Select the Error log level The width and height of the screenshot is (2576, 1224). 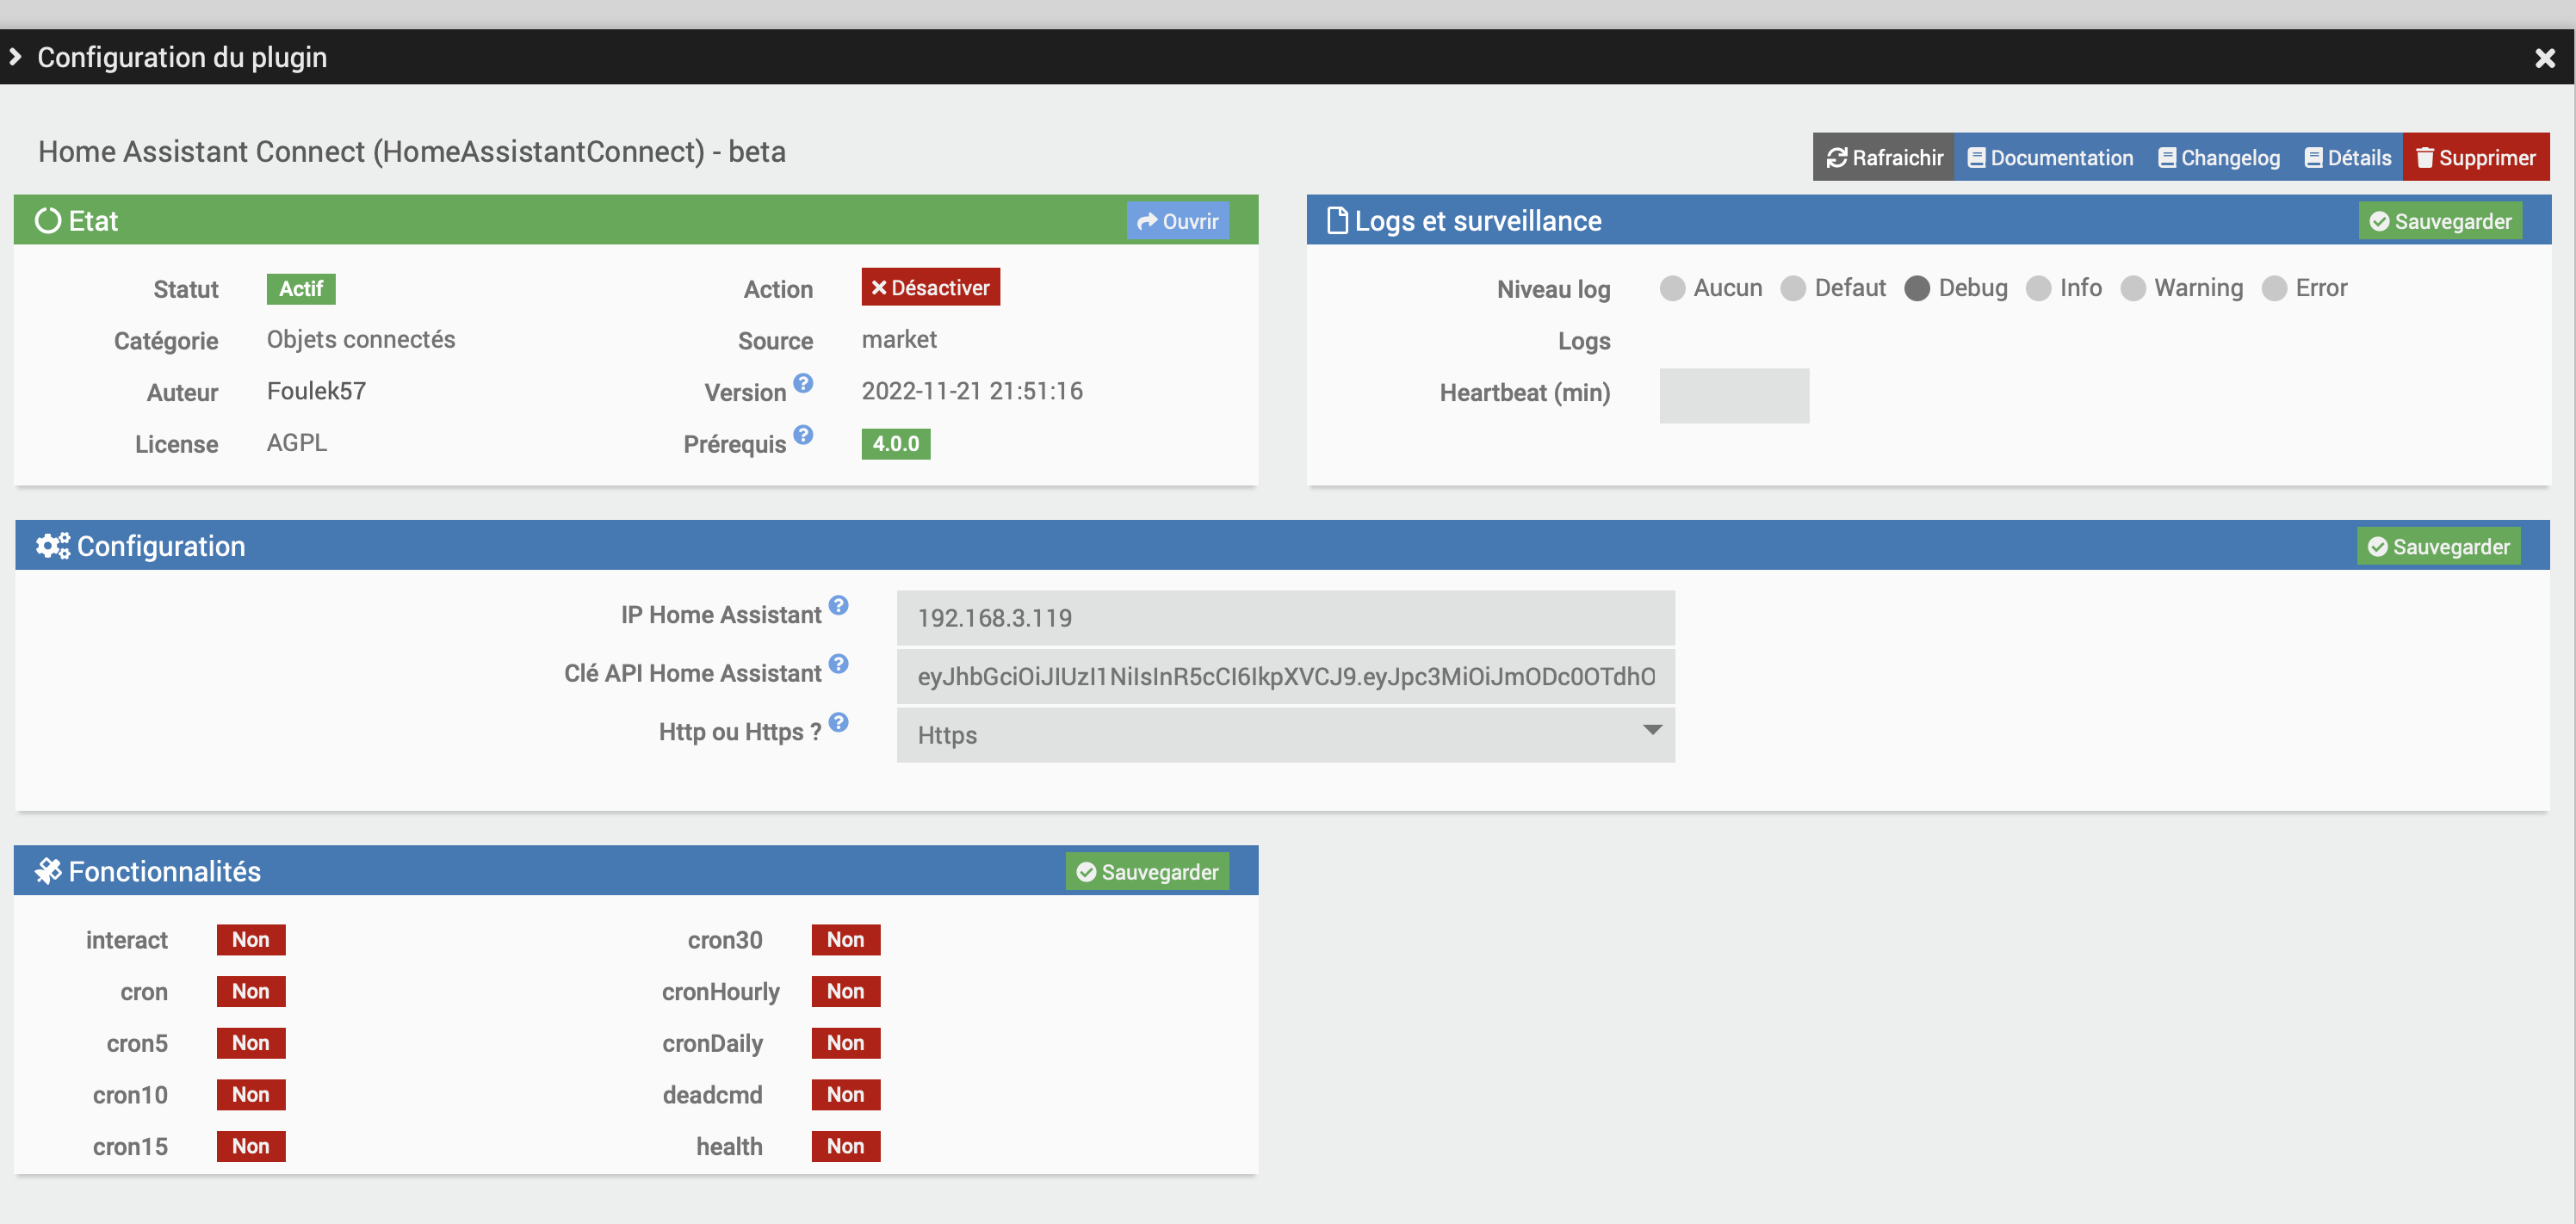pyautogui.click(x=2274, y=288)
